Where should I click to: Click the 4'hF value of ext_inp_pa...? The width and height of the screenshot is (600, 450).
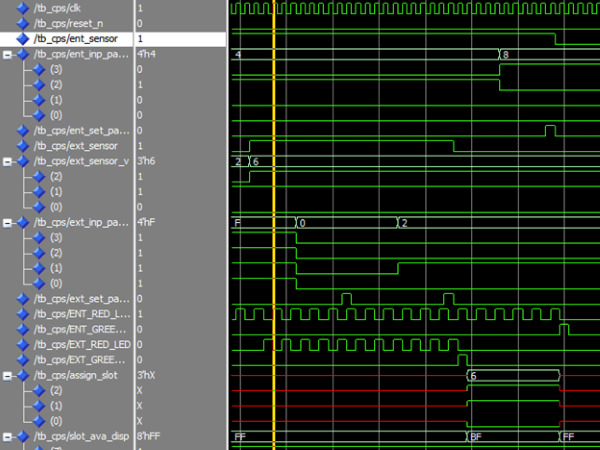147,222
